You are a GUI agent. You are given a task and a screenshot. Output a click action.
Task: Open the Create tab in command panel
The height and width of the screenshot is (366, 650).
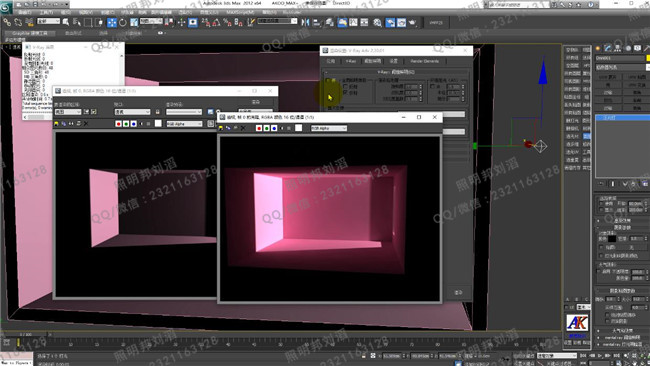pyautogui.click(x=598, y=48)
